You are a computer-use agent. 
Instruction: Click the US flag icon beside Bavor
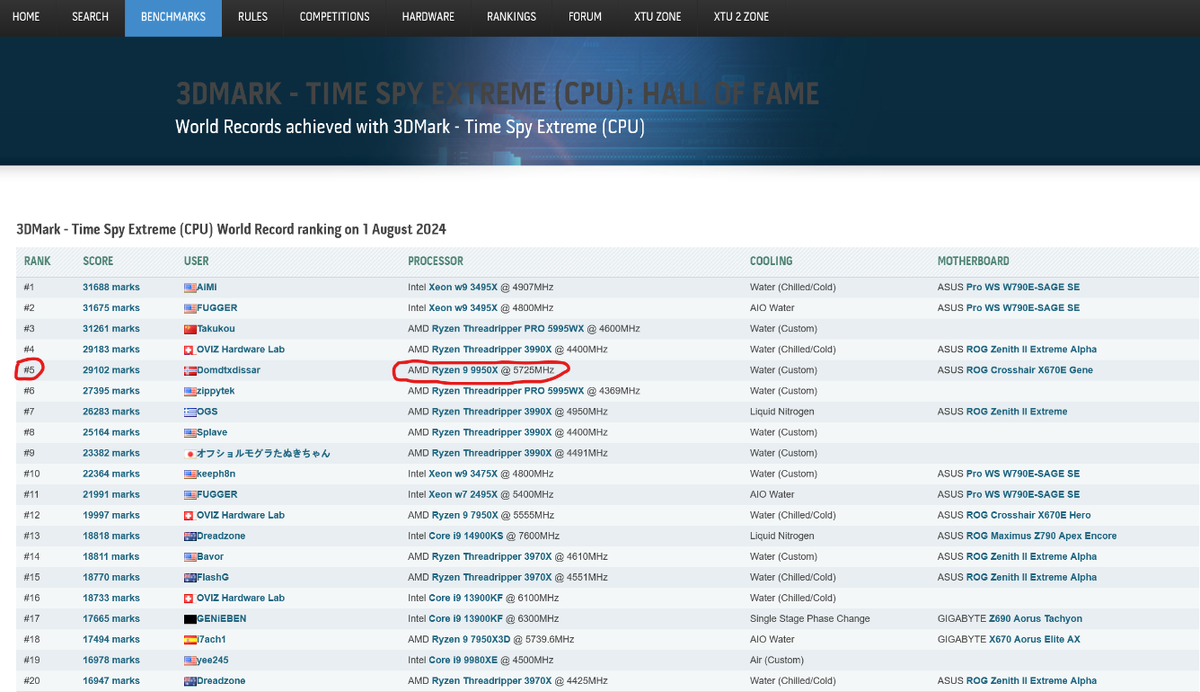tap(190, 557)
